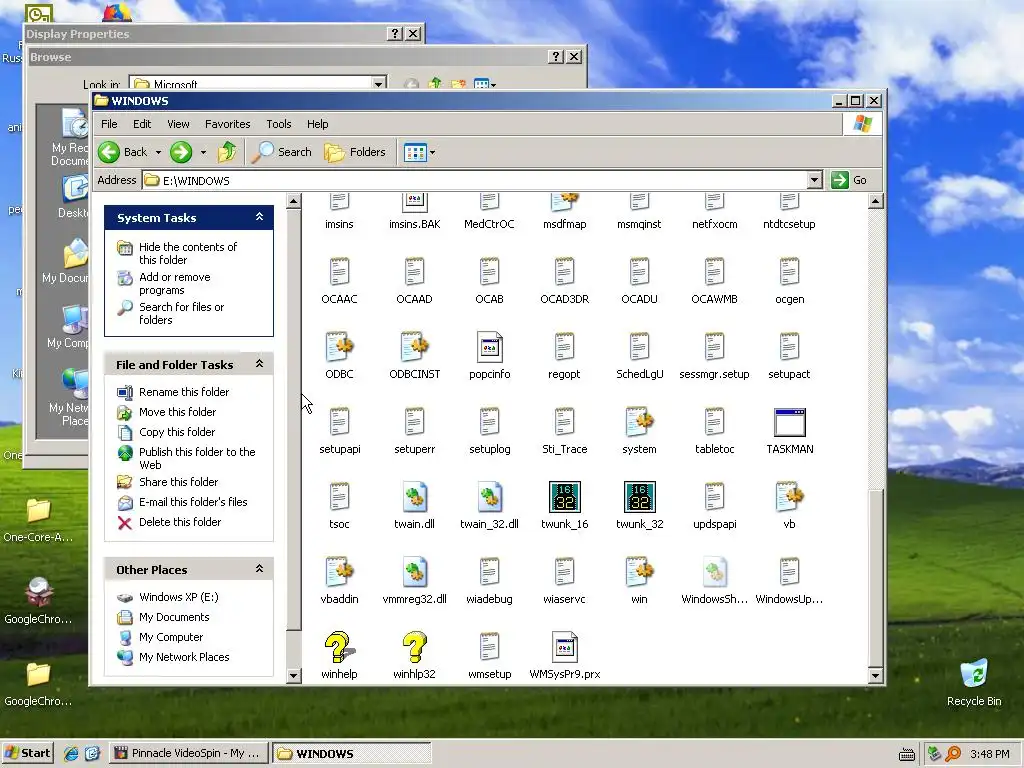The height and width of the screenshot is (768, 1024).
Task: Open the Forward history dropdown arrow
Action: [203, 152]
